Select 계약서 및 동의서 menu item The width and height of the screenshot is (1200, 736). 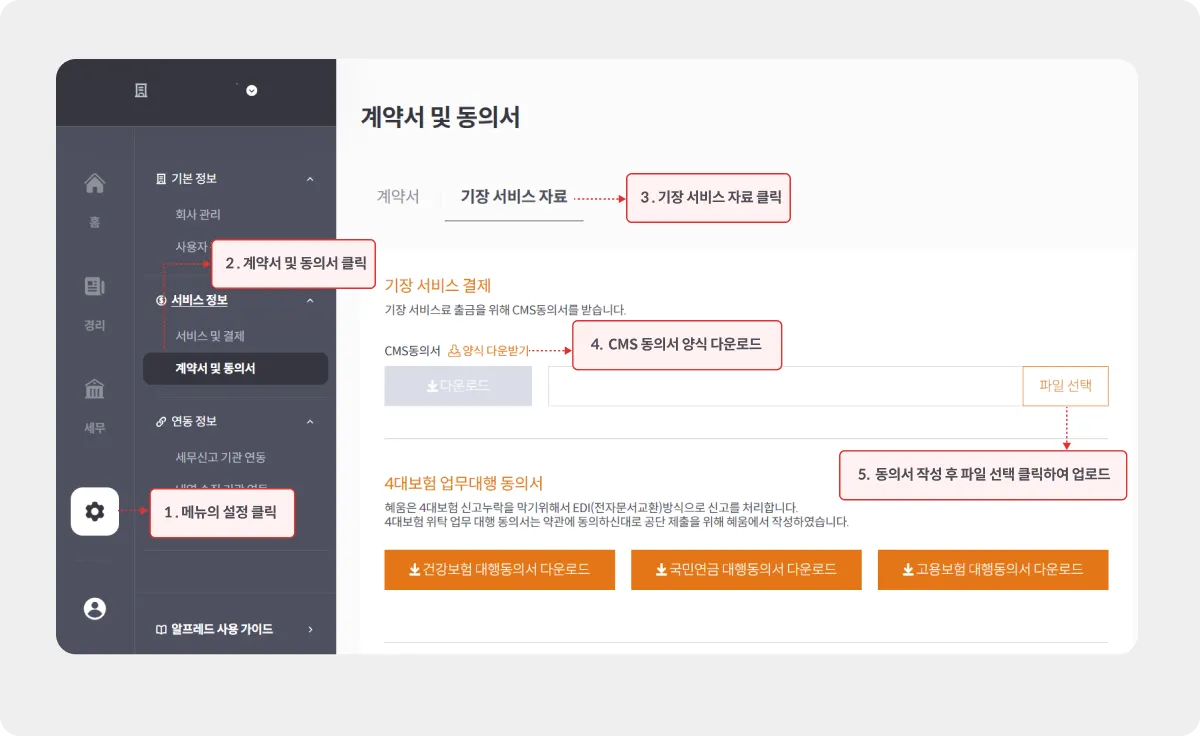tap(236, 369)
